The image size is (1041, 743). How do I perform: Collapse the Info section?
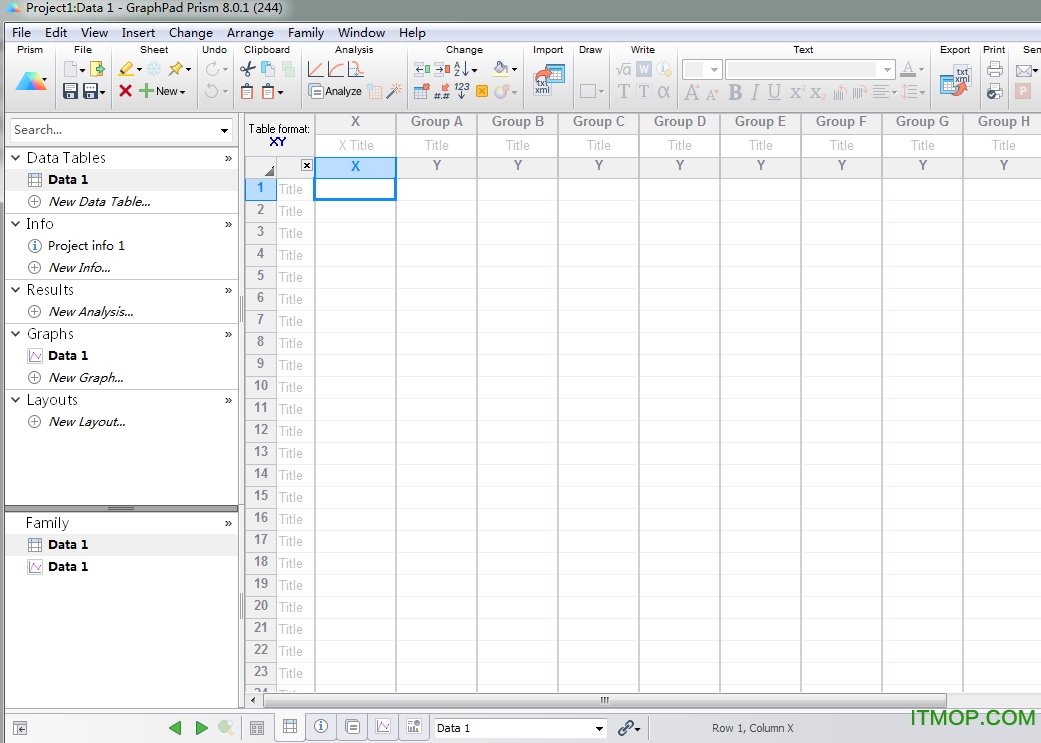(16, 224)
